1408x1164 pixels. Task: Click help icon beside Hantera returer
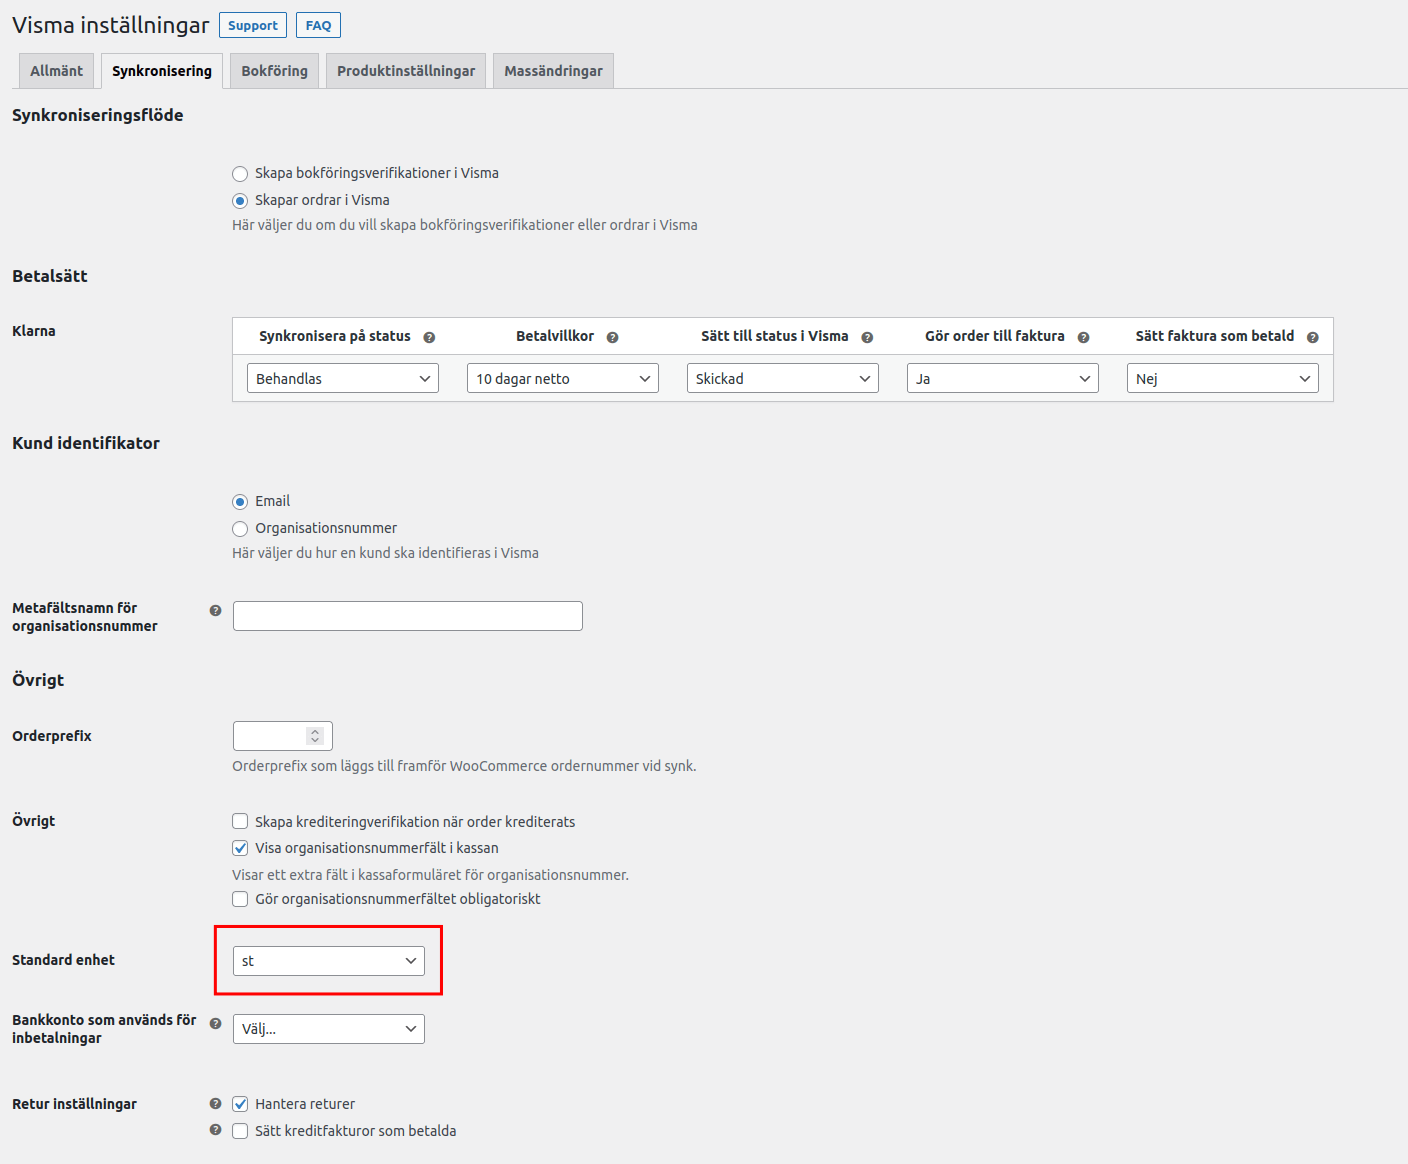[x=215, y=1104]
